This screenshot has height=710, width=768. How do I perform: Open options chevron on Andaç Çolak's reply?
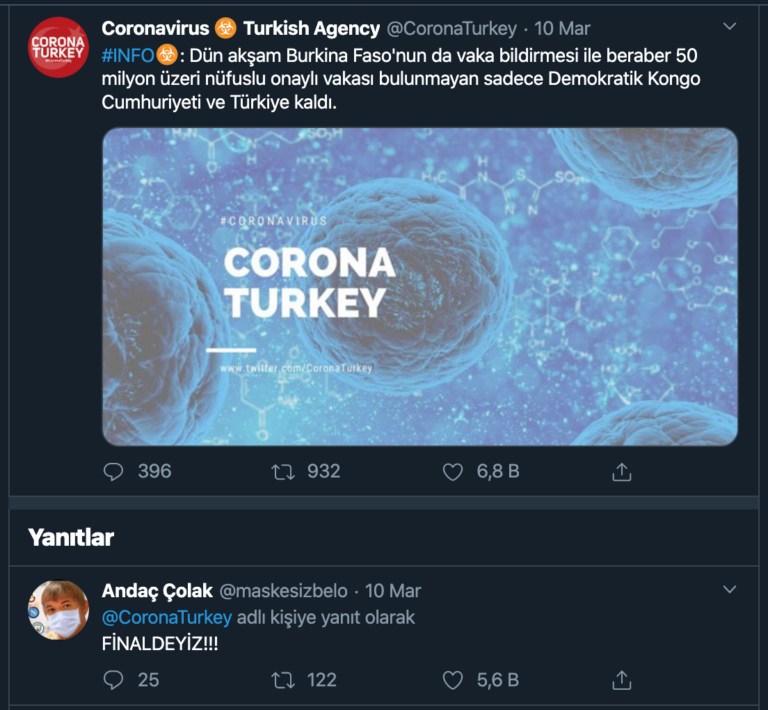coord(729,589)
